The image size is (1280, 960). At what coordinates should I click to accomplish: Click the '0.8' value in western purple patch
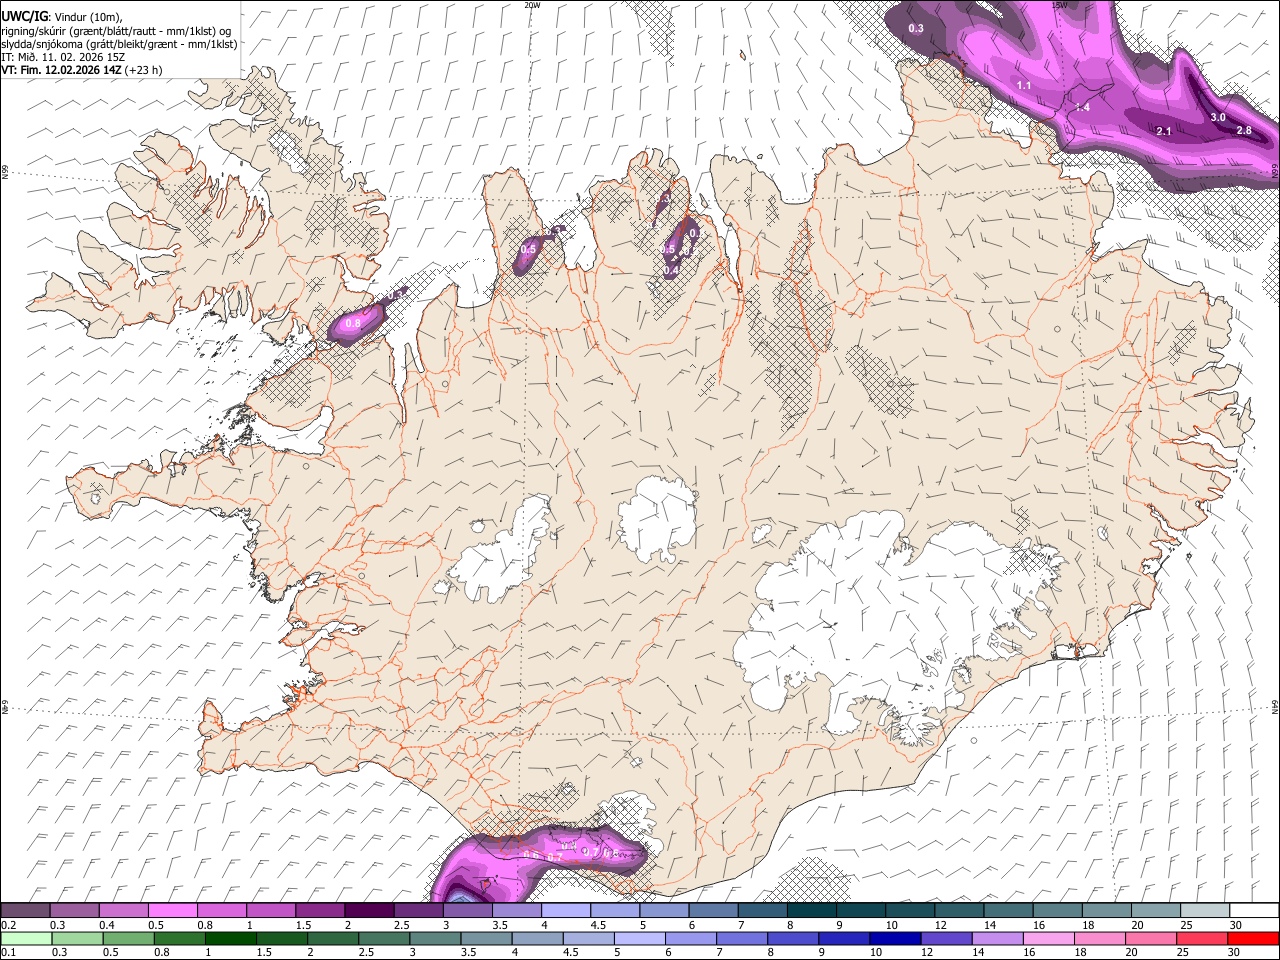click(352, 323)
